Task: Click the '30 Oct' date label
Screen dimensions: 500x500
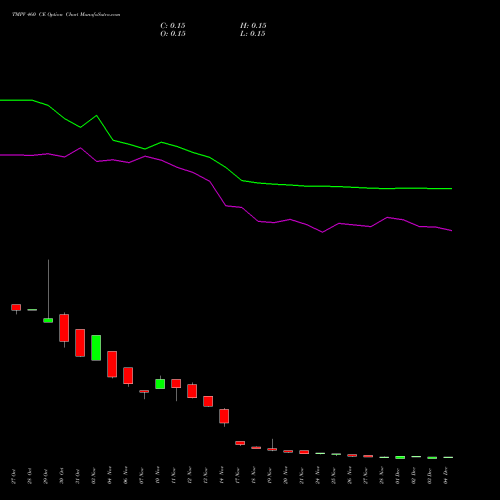Action: [x=62, y=476]
